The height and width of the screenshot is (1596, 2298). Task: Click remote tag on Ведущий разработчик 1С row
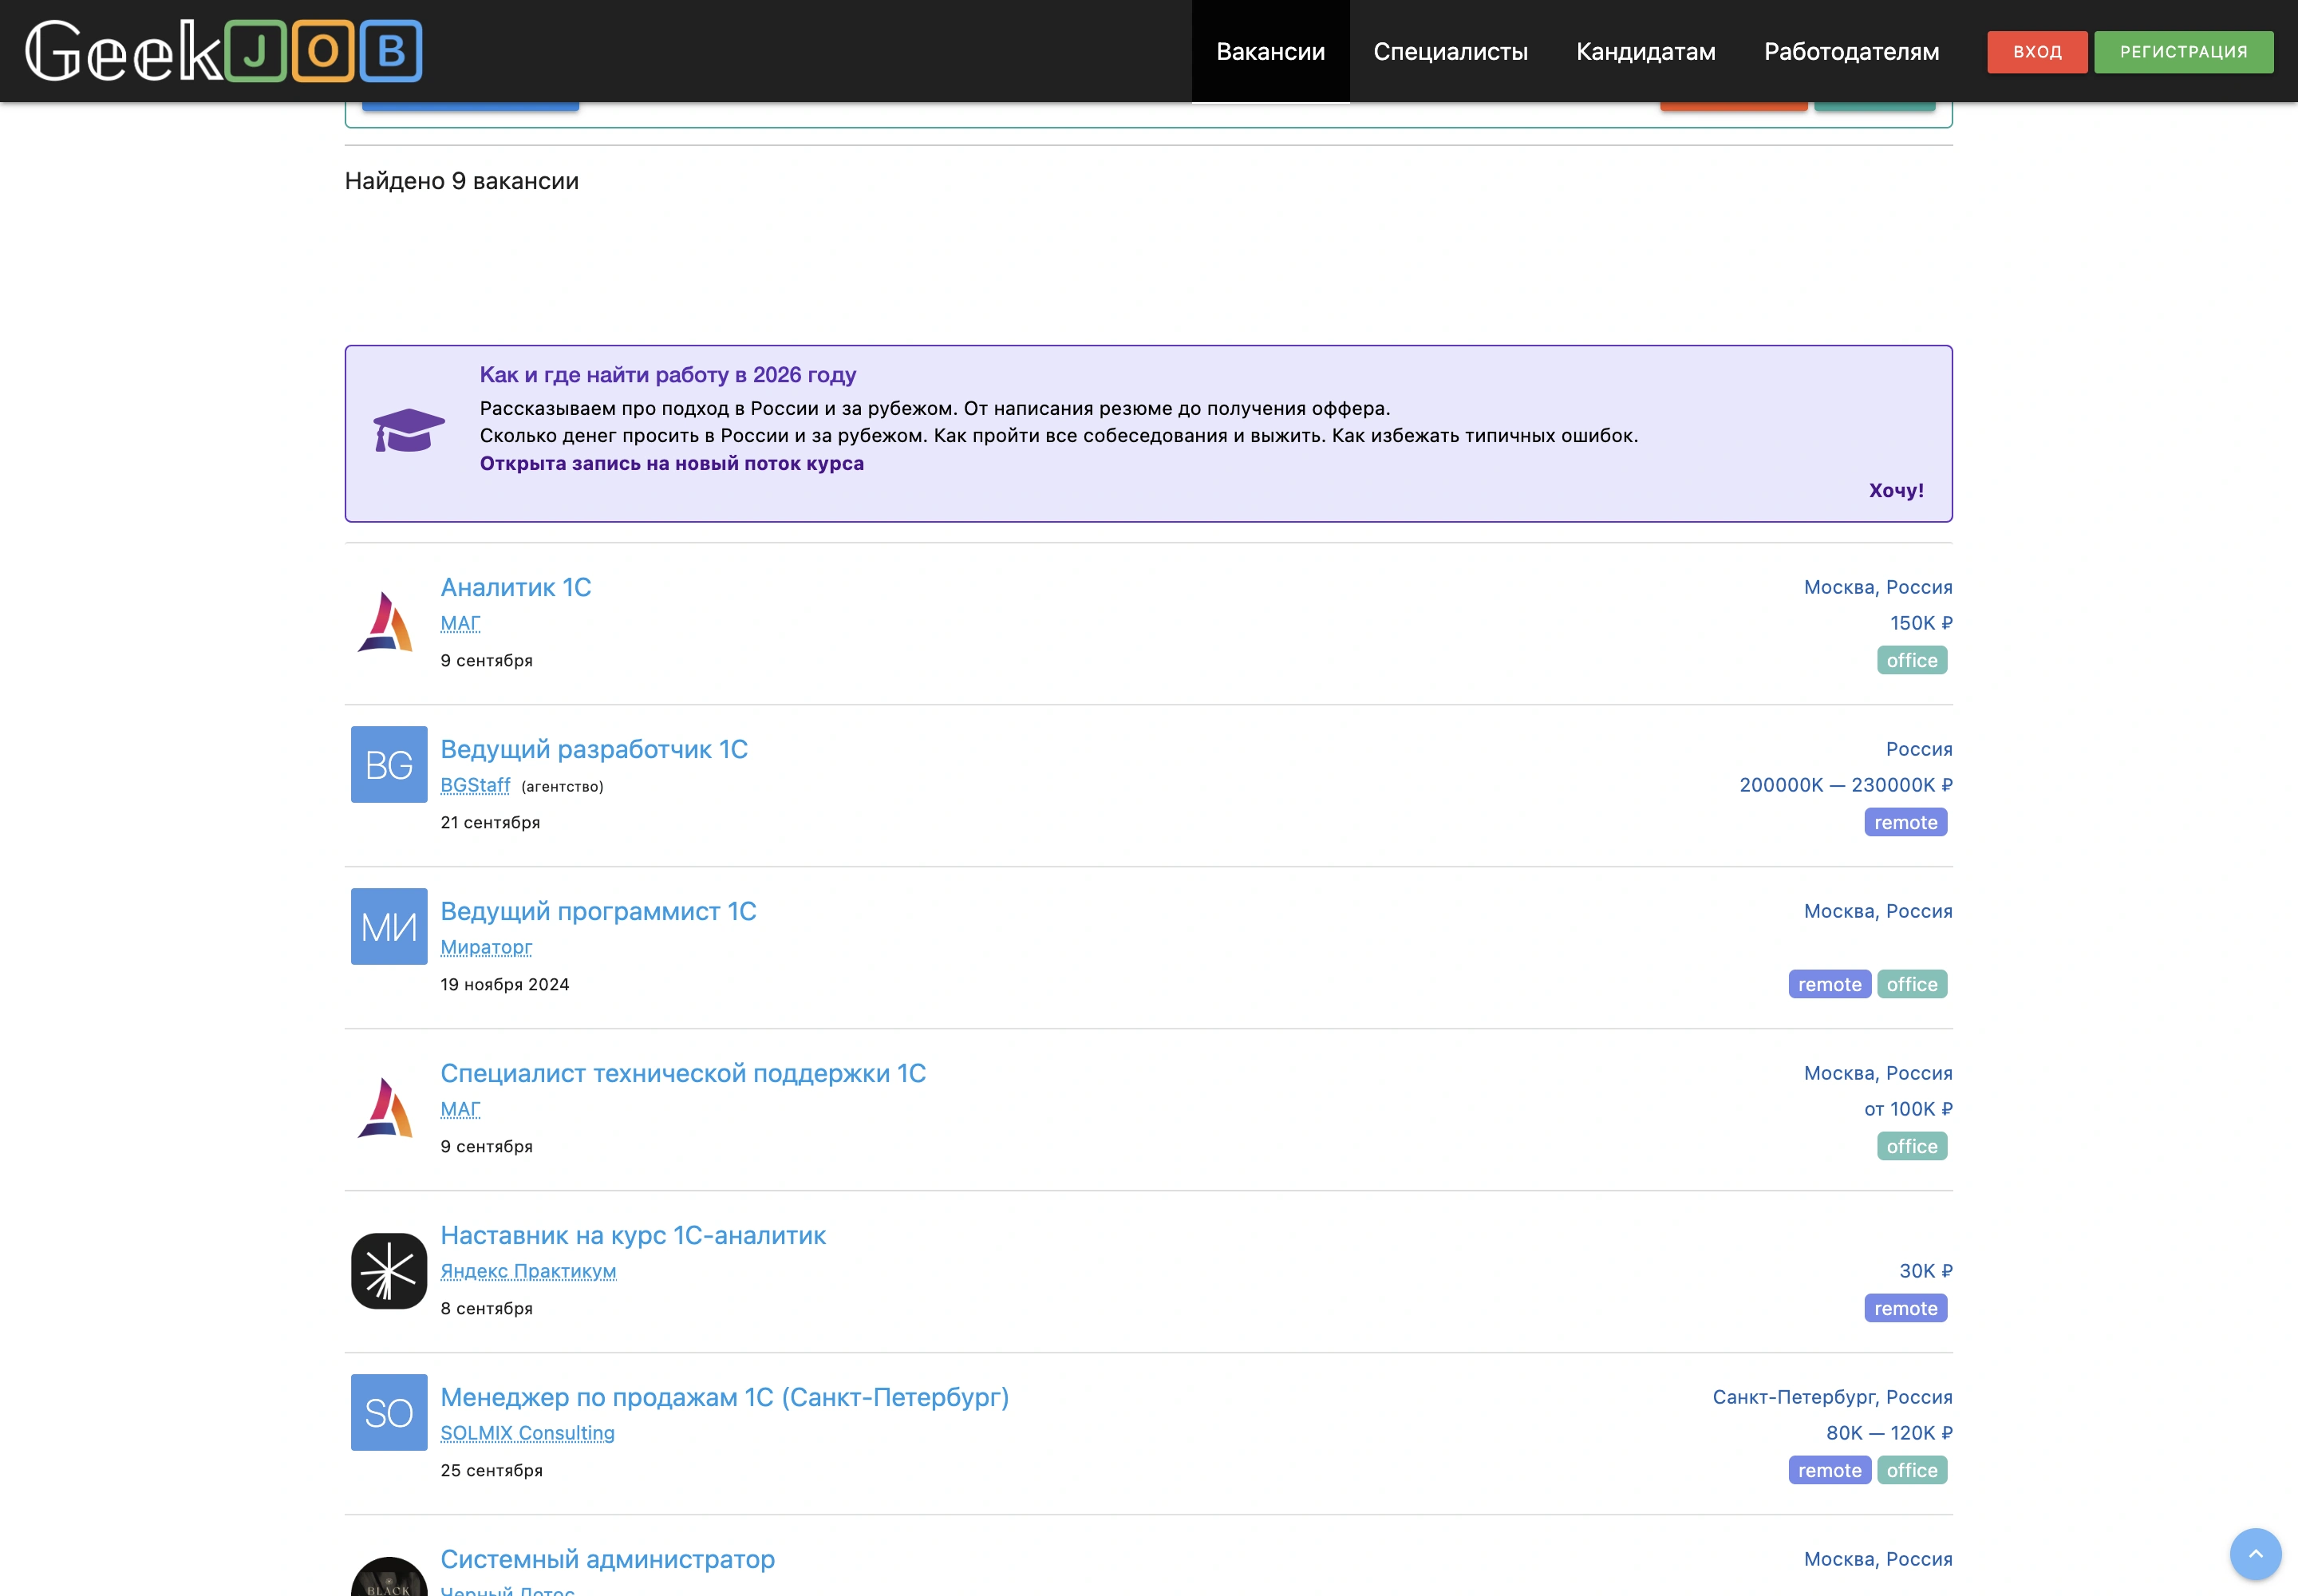(1905, 822)
